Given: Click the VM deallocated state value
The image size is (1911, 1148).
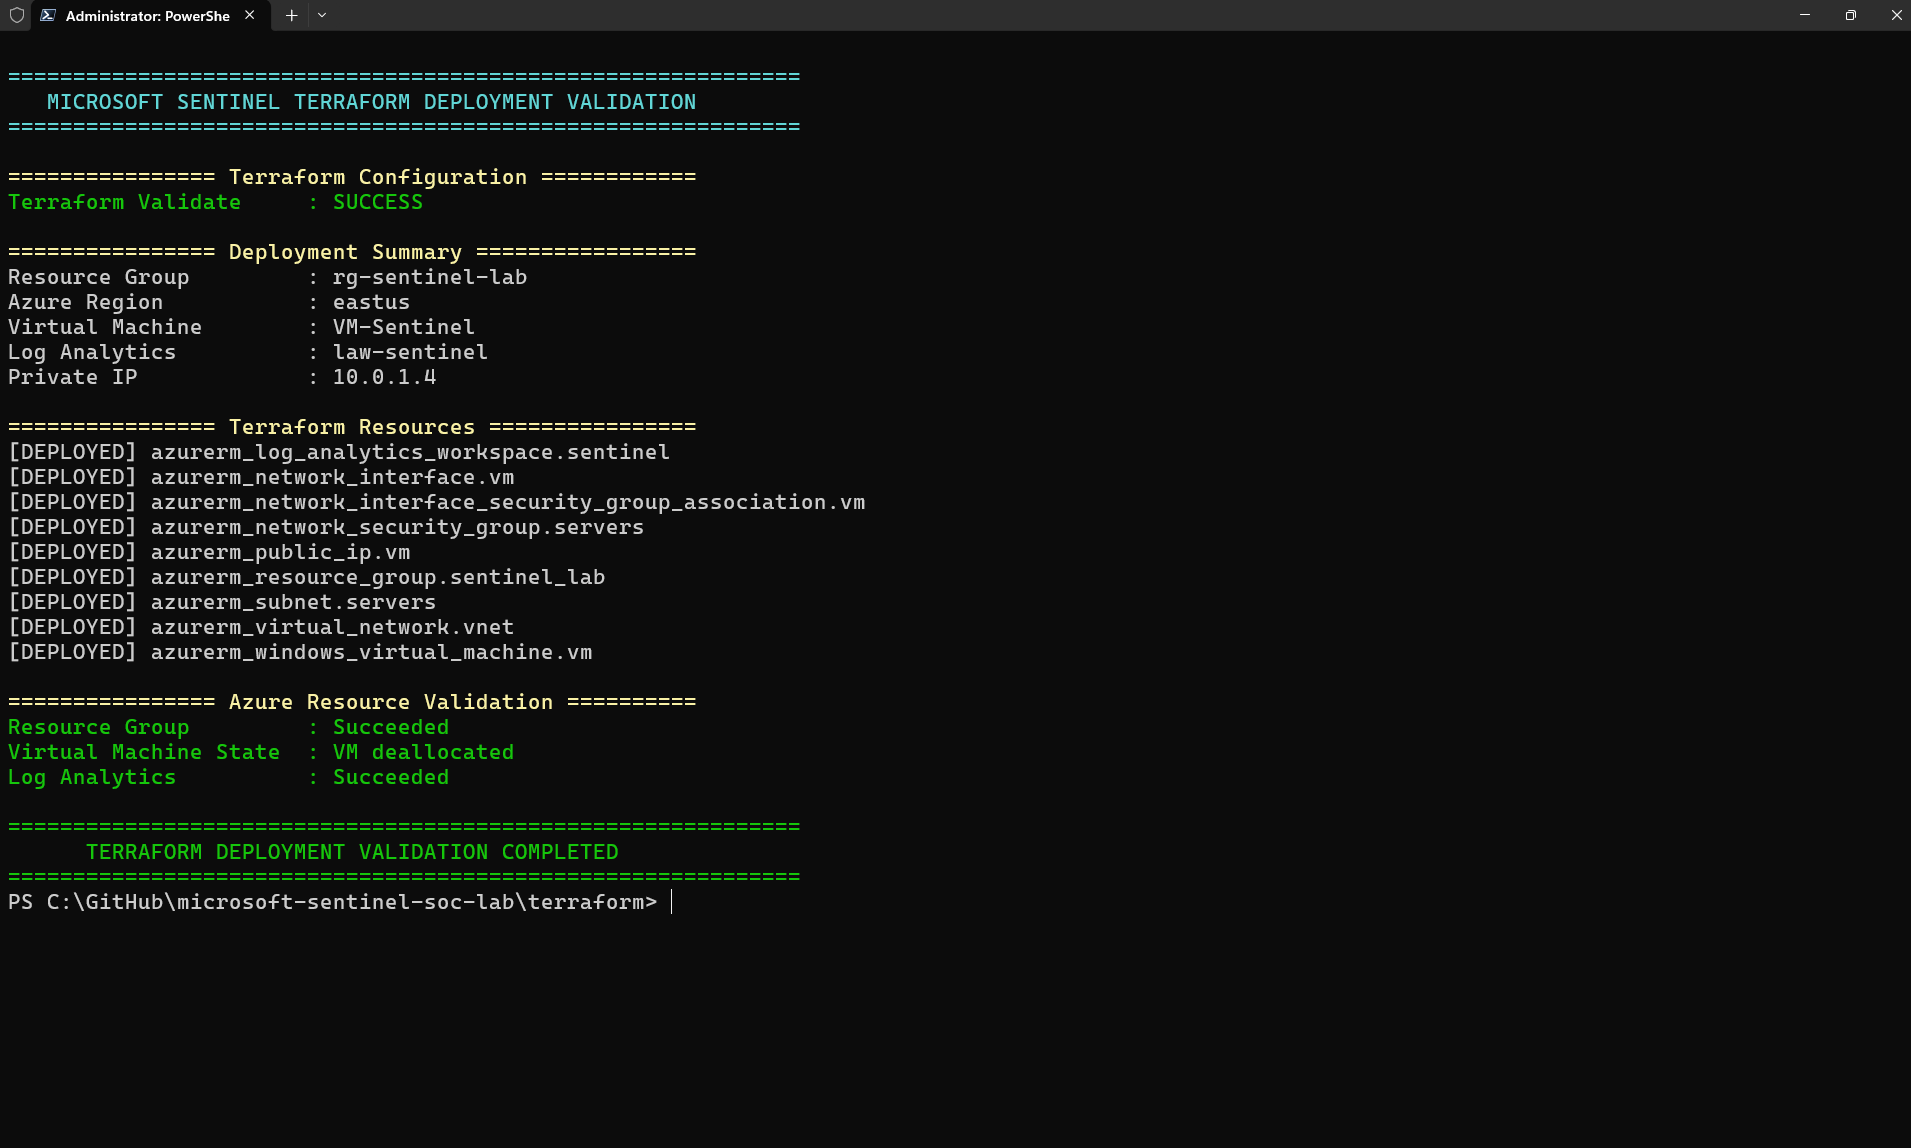Looking at the screenshot, I should [423, 752].
